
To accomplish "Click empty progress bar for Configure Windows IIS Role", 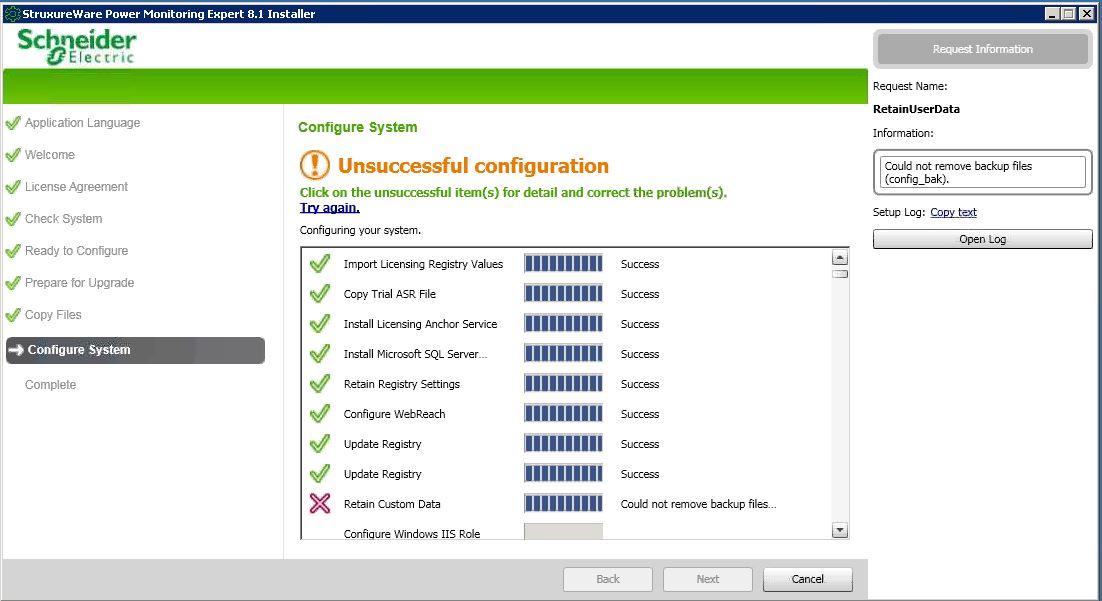I will pos(564,531).
